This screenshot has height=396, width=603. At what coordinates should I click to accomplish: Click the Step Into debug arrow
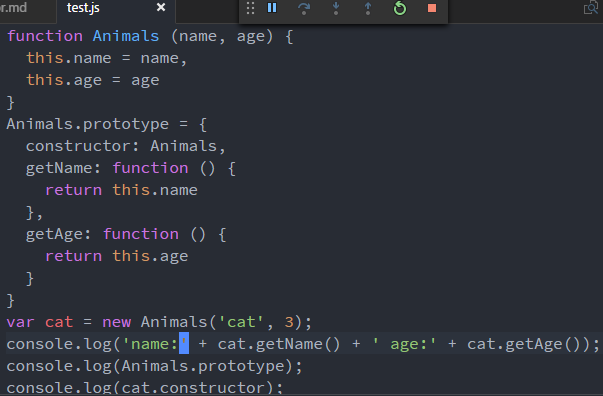[x=336, y=8]
